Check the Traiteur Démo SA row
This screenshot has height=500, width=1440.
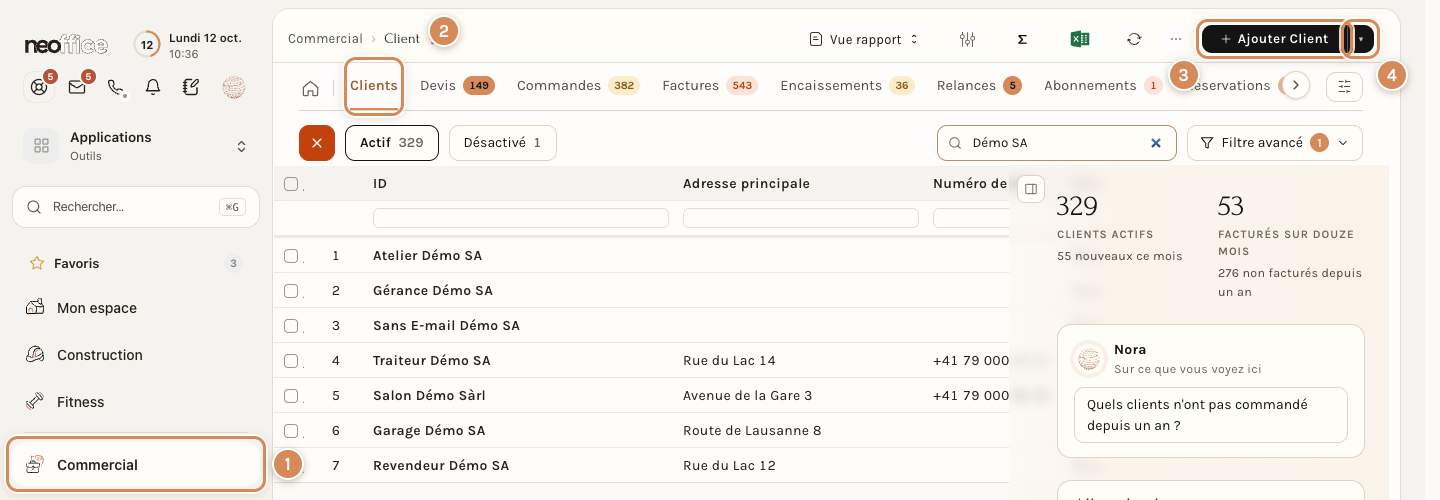click(291, 361)
